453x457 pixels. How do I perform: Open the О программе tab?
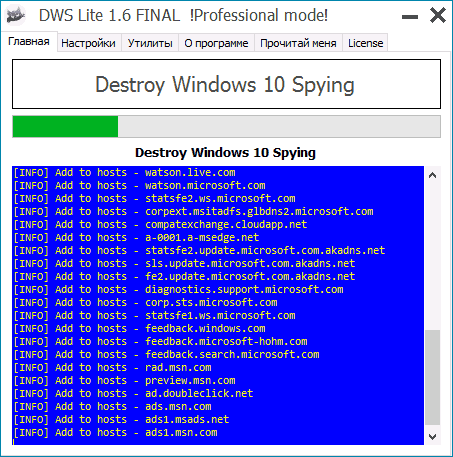pos(216,43)
